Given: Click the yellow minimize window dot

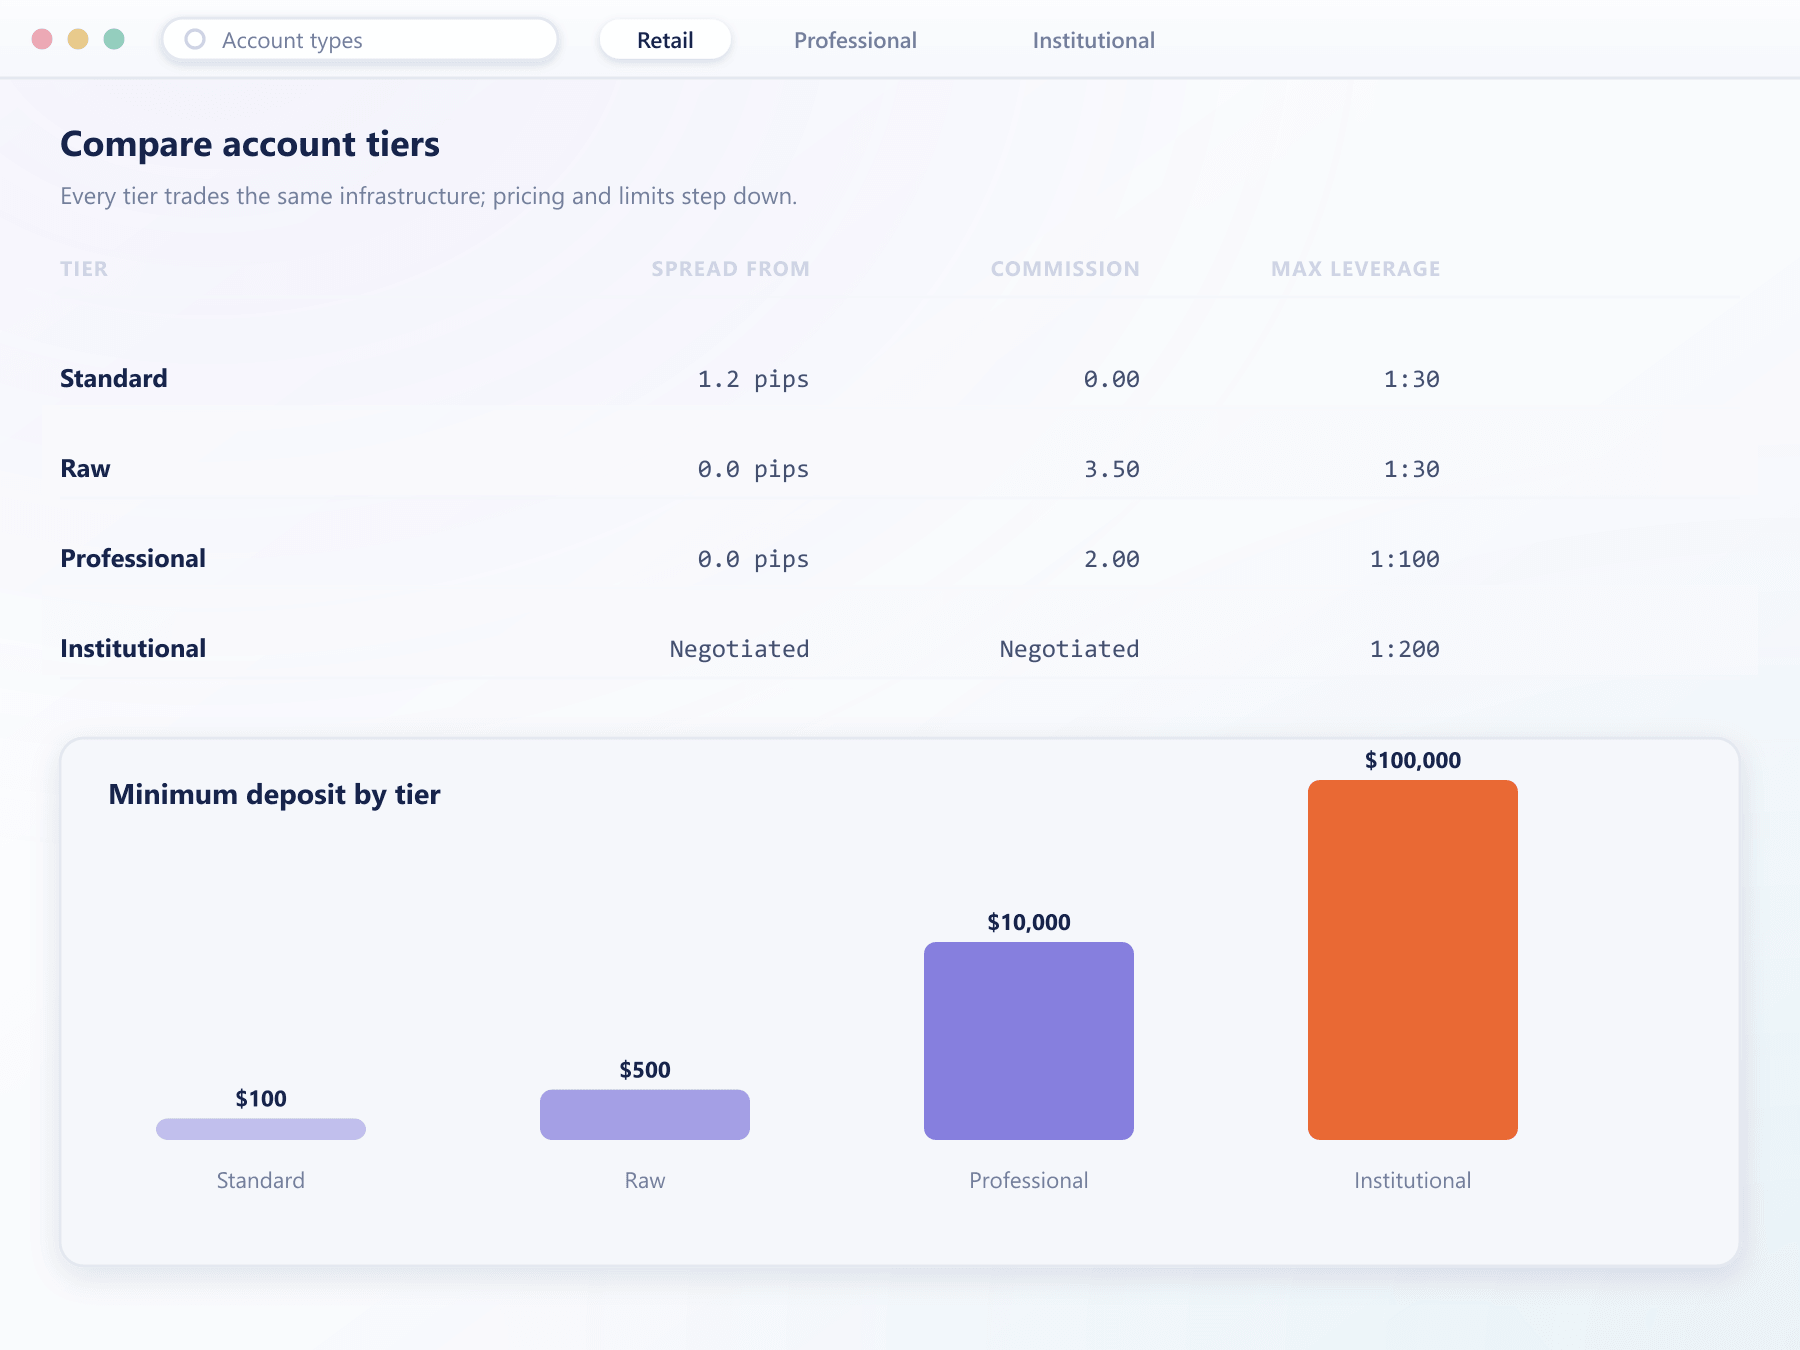Looking at the screenshot, I should point(78,39).
